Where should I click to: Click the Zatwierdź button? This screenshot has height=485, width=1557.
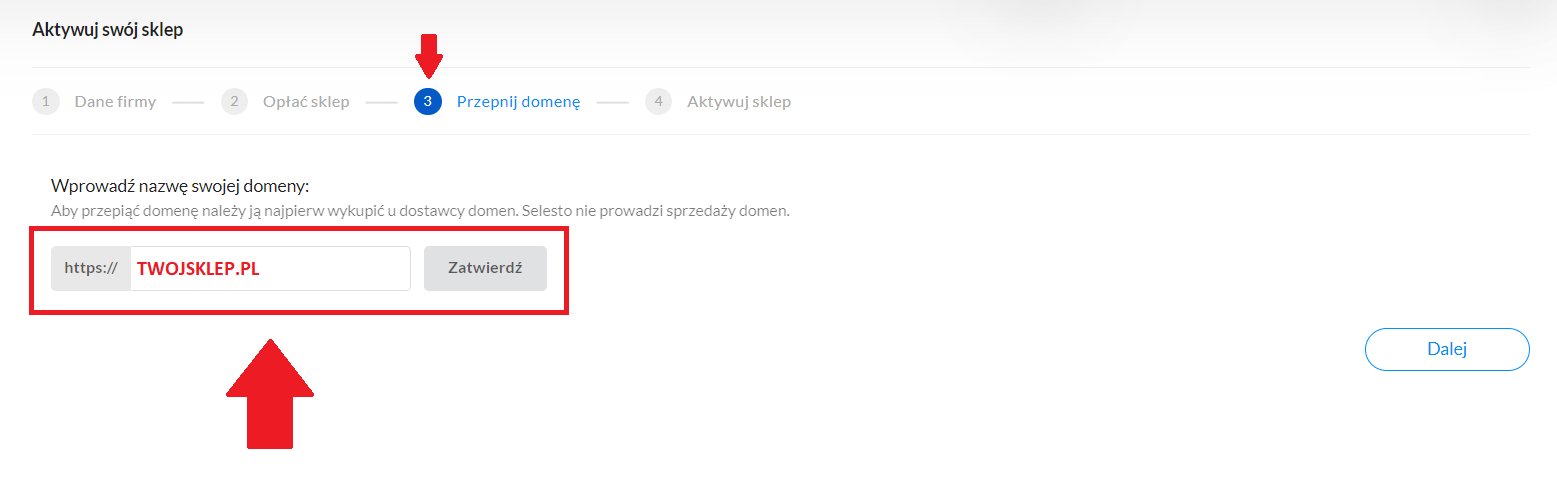(485, 269)
